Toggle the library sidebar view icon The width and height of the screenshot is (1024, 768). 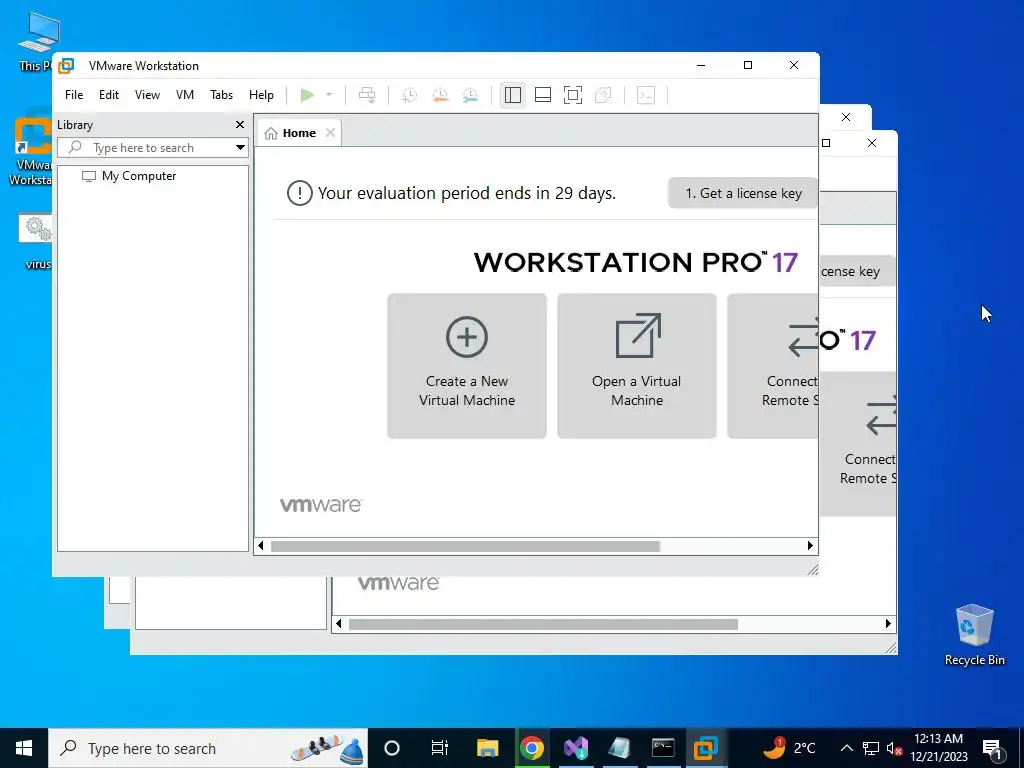[x=513, y=95]
